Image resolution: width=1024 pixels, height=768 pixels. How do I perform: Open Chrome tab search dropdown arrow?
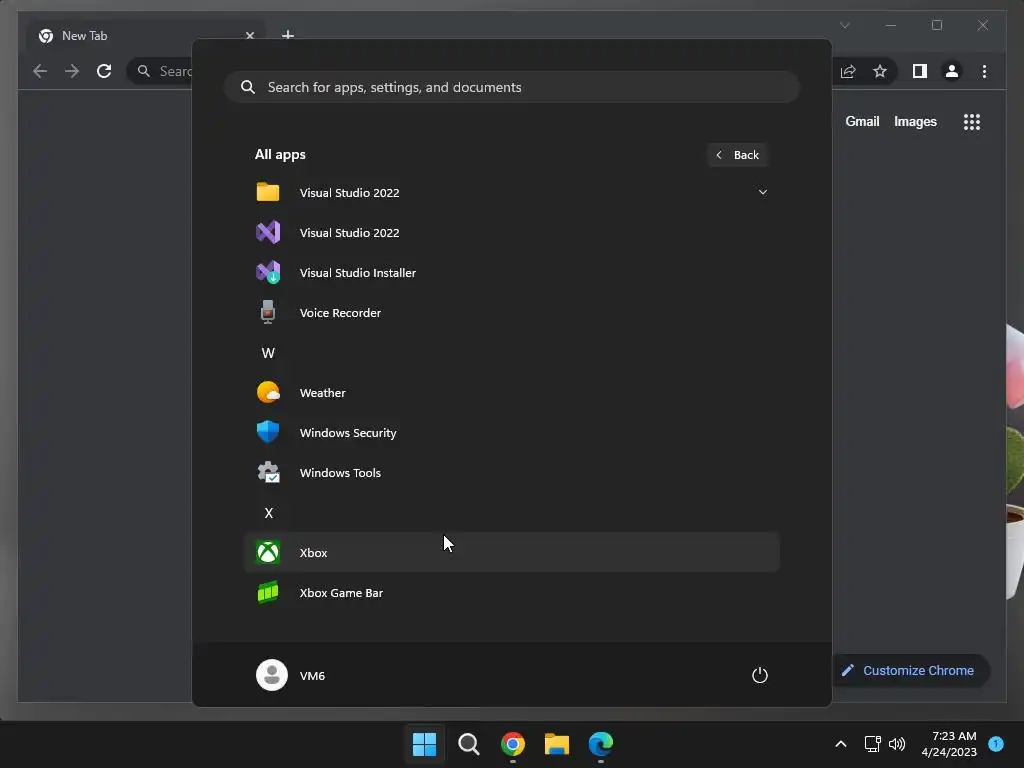pos(844,25)
